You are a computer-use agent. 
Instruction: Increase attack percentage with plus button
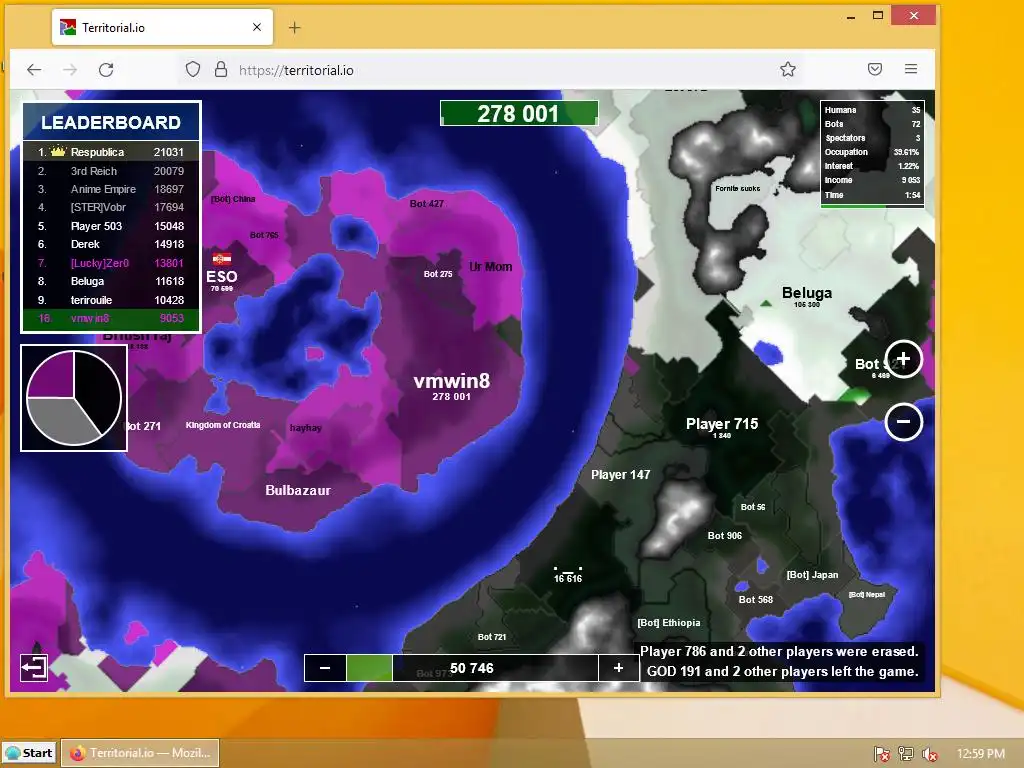point(618,668)
